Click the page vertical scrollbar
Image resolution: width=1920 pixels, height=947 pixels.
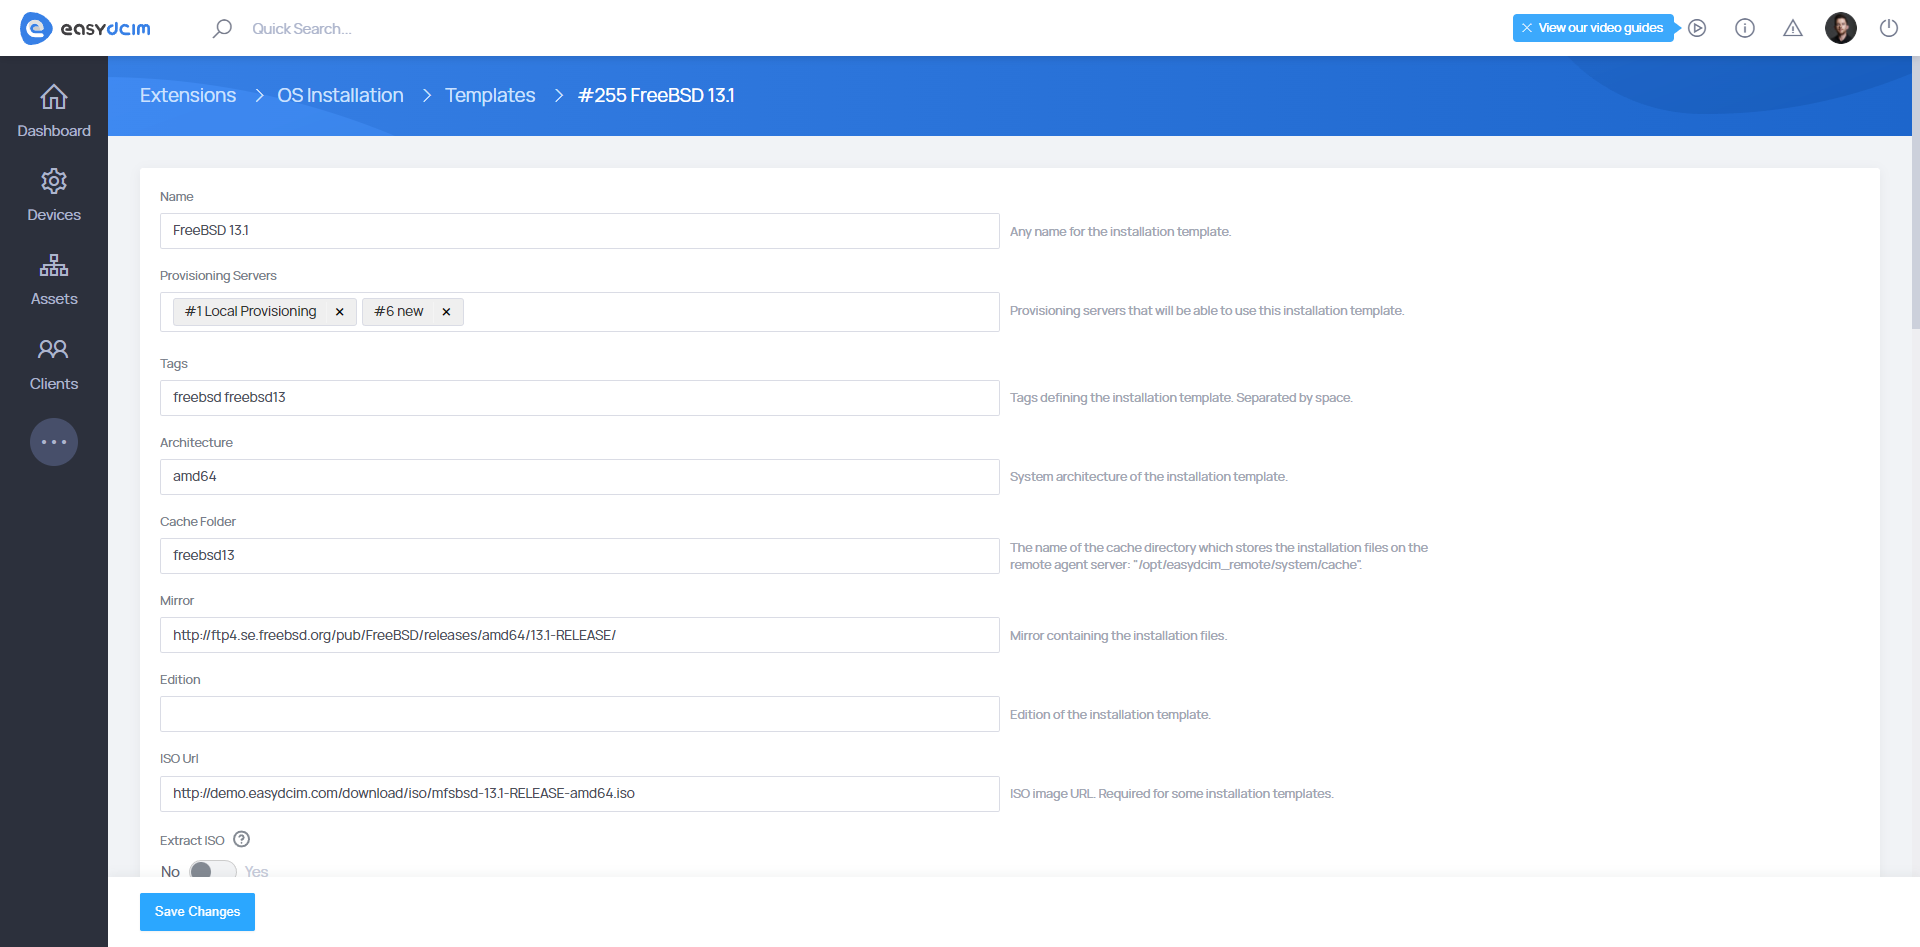[x=1915, y=192]
